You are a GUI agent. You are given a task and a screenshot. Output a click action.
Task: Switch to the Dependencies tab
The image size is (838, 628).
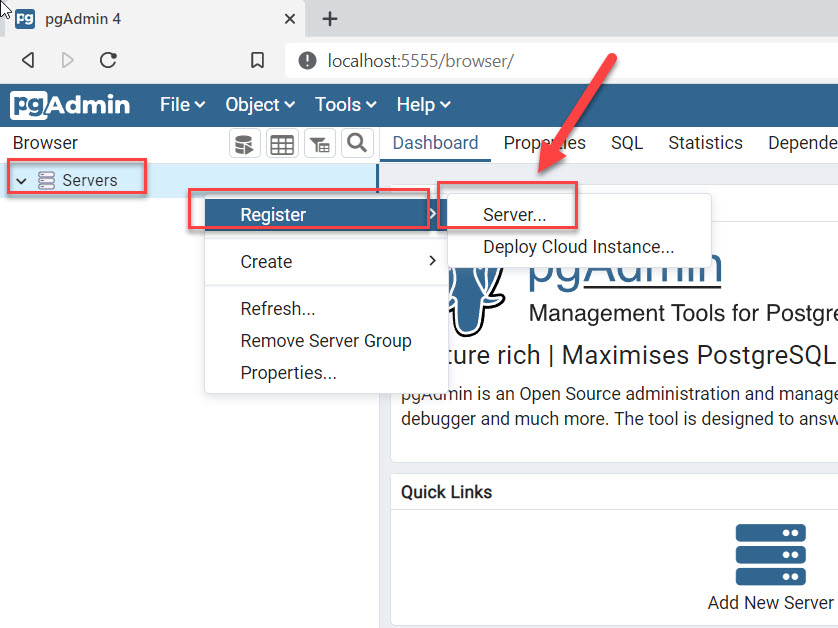pos(802,143)
